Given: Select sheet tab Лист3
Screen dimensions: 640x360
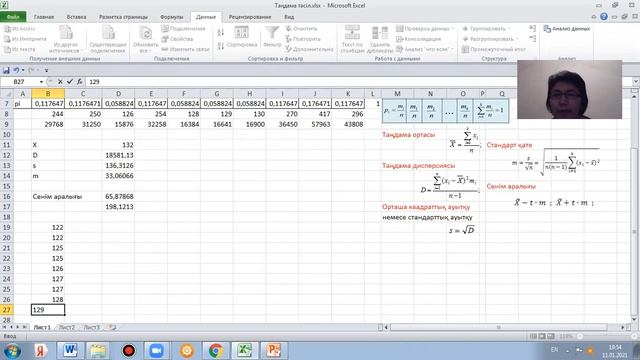Looking at the screenshot, I should 91,327.
